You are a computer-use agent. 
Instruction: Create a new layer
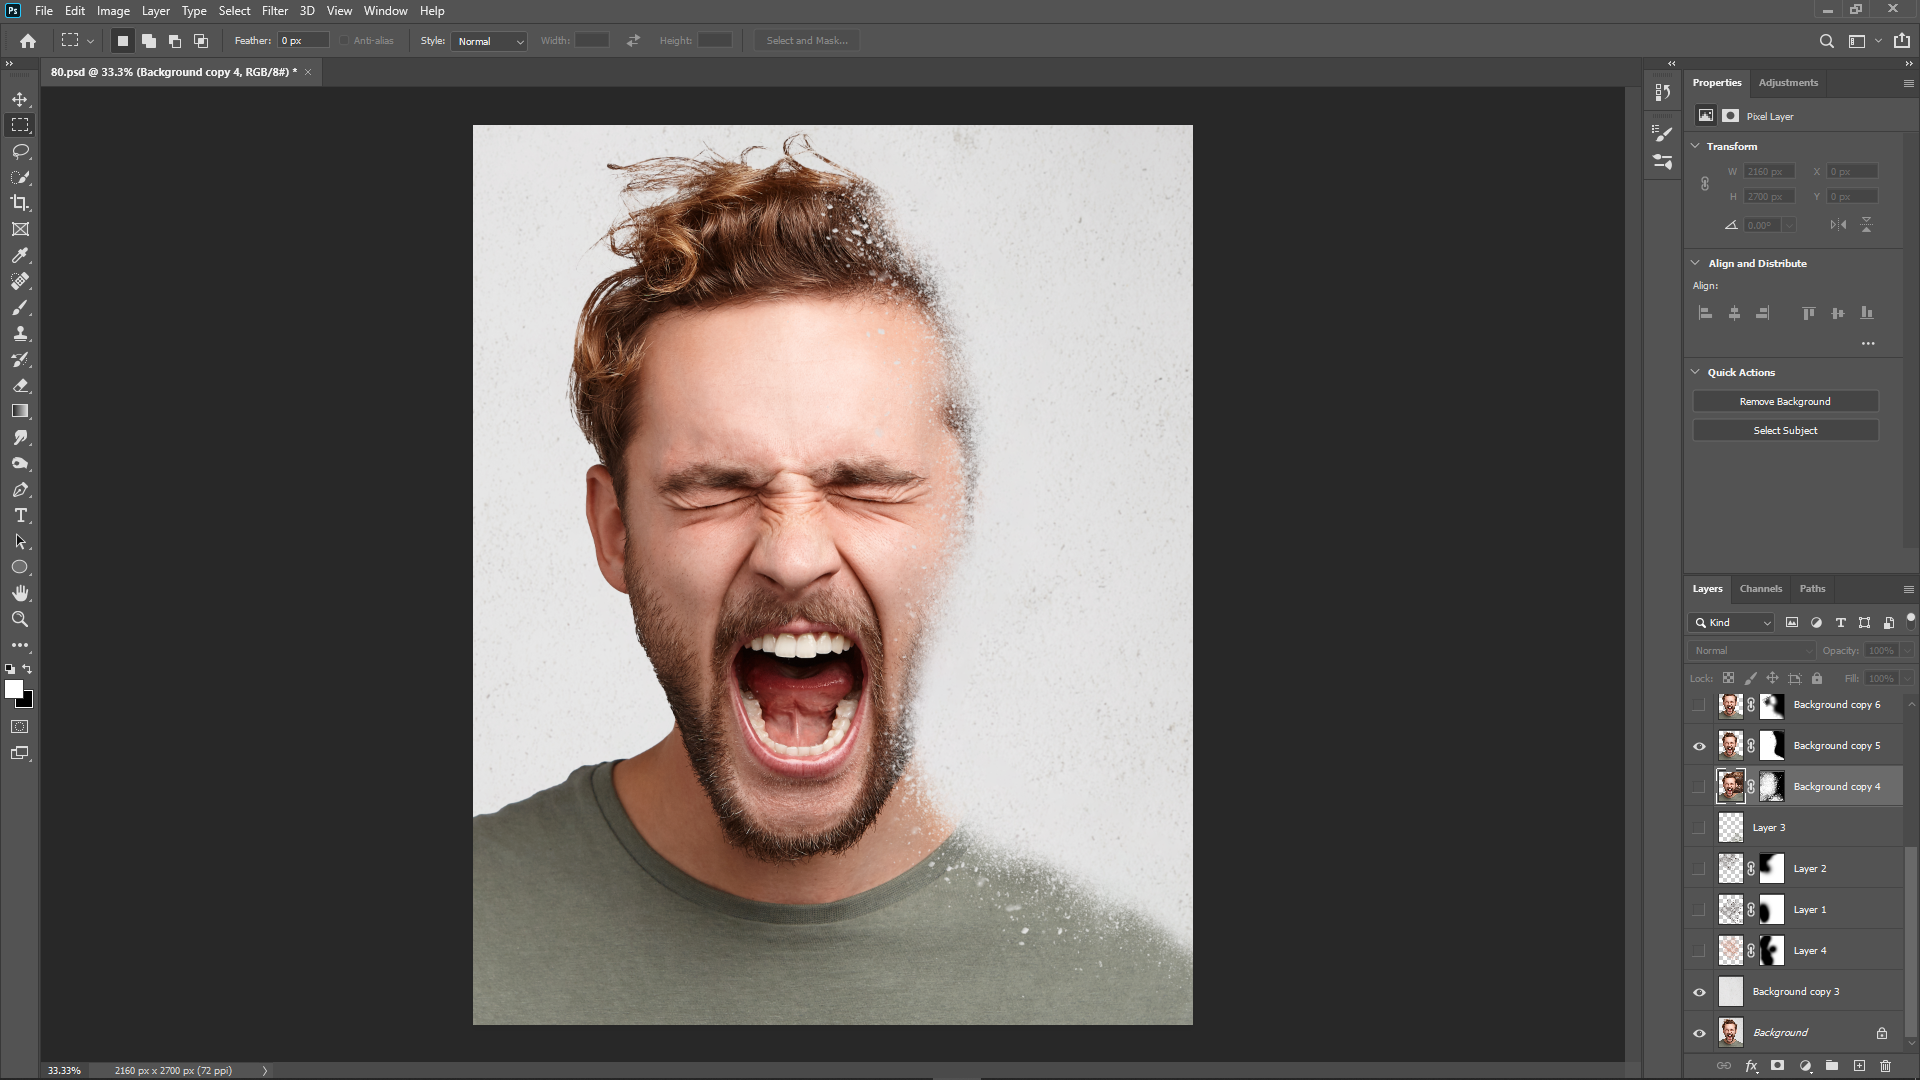[1859, 1066]
